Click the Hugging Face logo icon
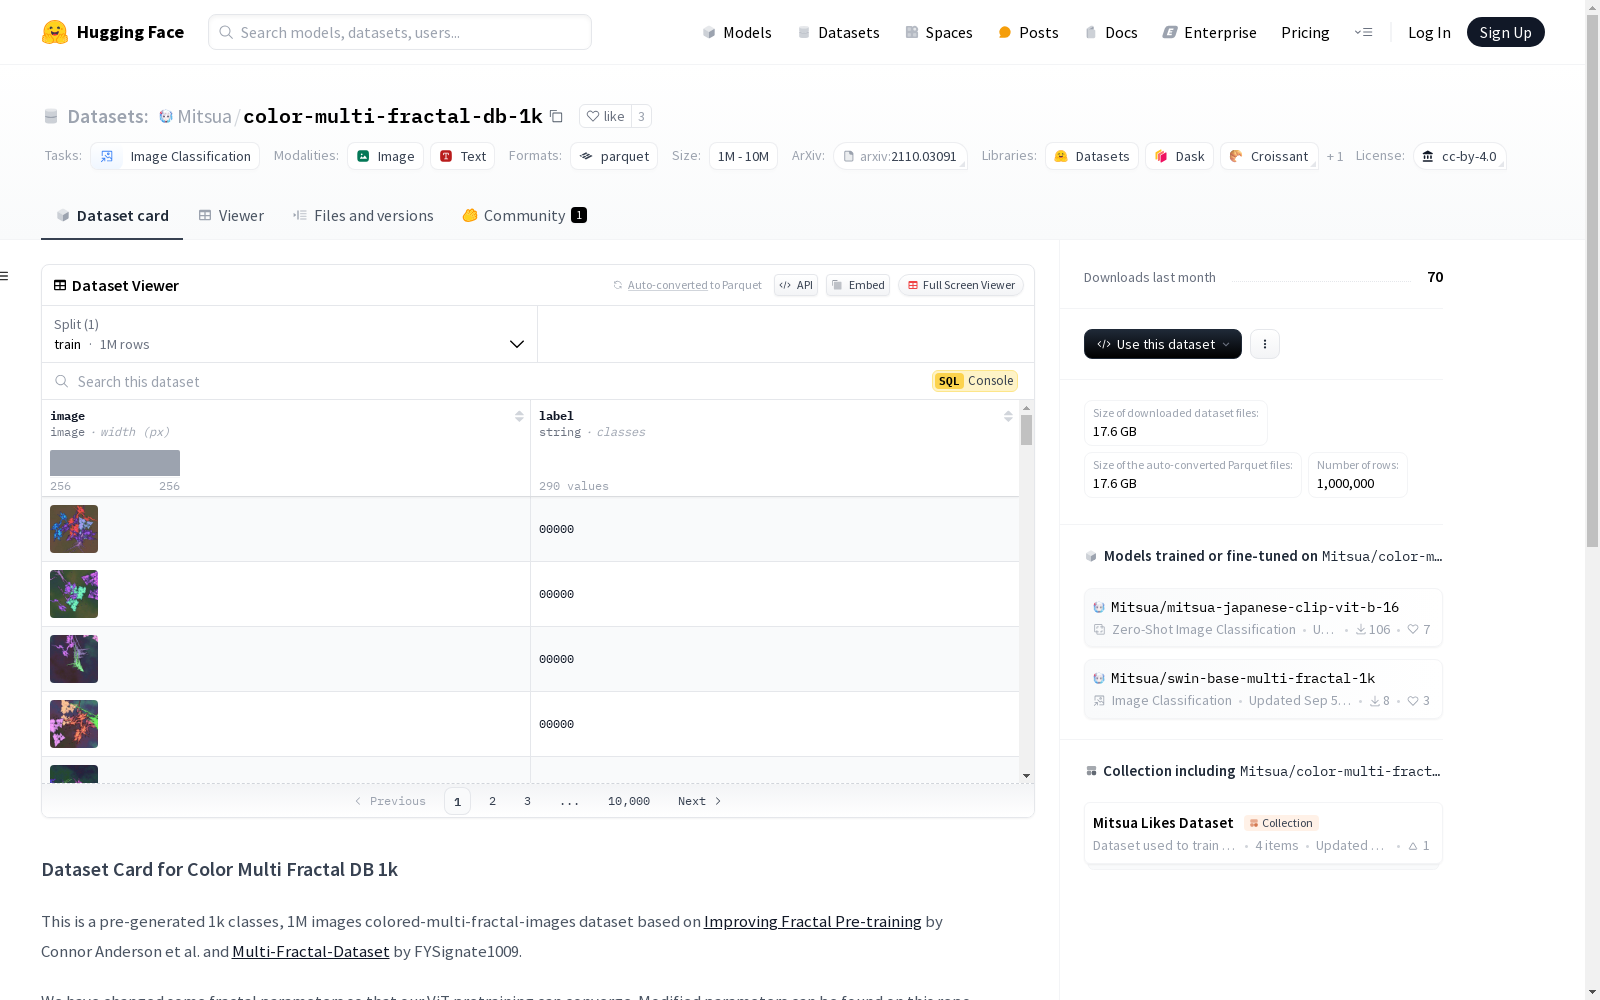Viewport: 1600px width, 1000px height. (x=55, y=32)
